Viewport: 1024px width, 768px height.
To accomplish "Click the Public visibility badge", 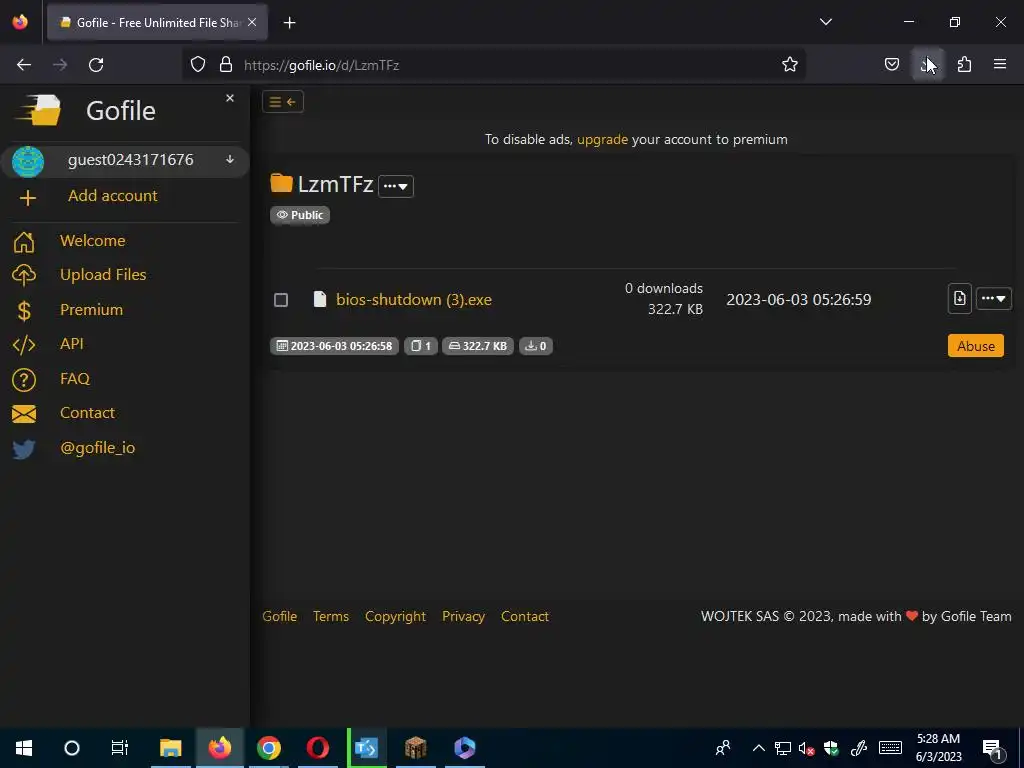I will pyautogui.click(x=300, y=215).
